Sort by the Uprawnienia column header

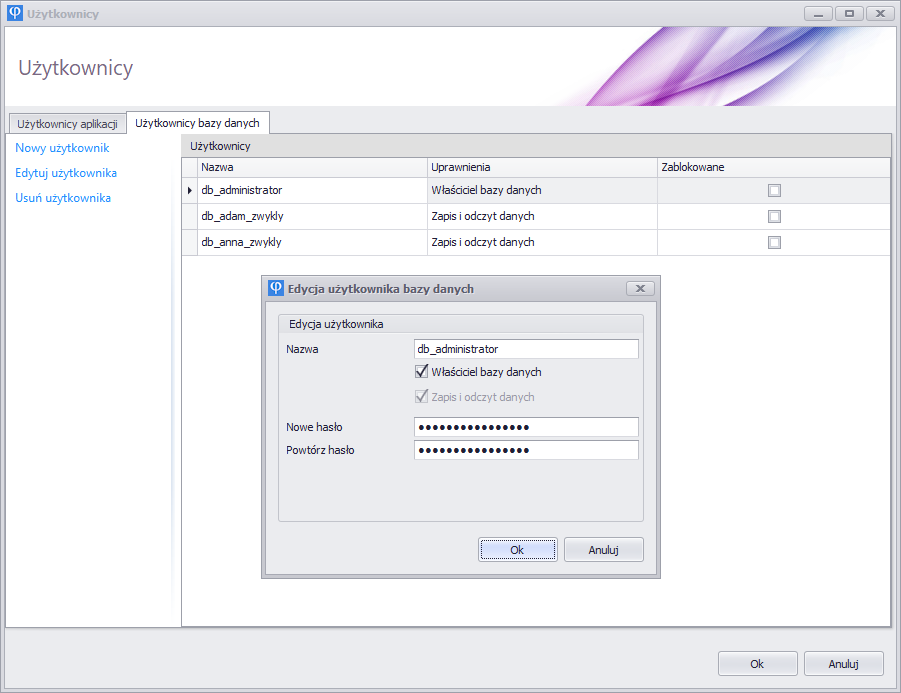[542, 167]
